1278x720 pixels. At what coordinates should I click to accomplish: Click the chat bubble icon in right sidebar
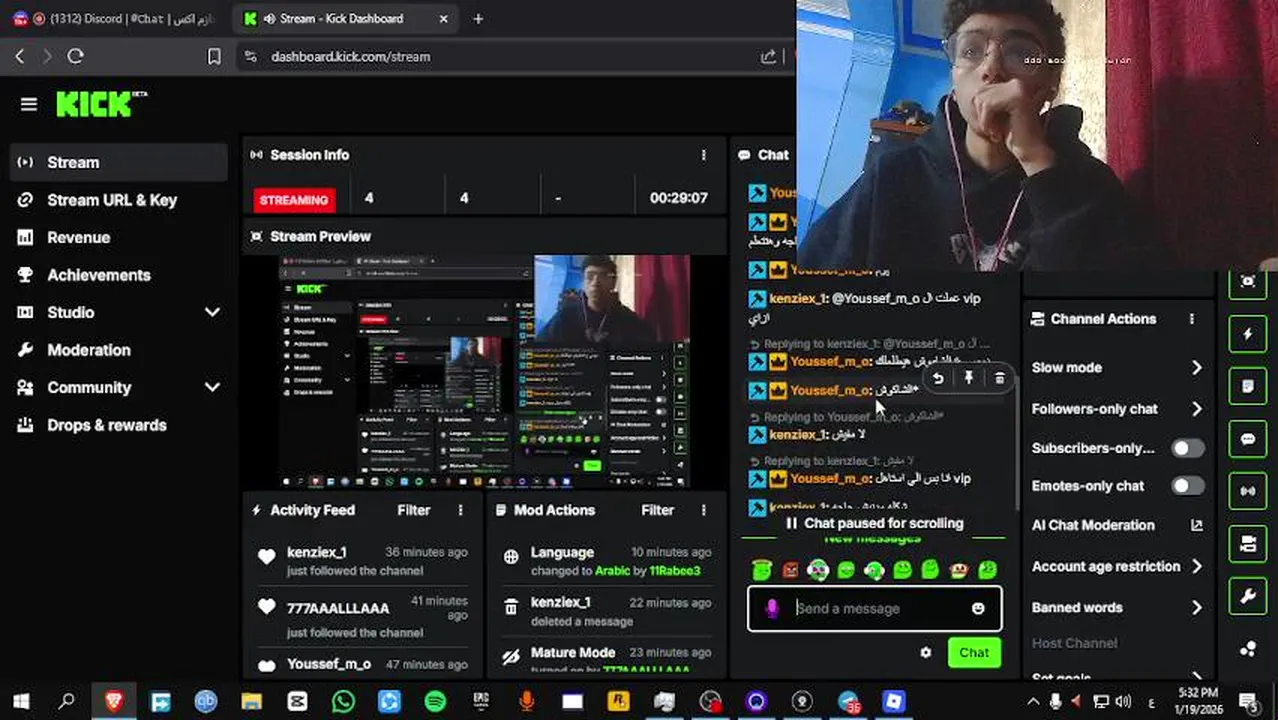point(1247,439)
